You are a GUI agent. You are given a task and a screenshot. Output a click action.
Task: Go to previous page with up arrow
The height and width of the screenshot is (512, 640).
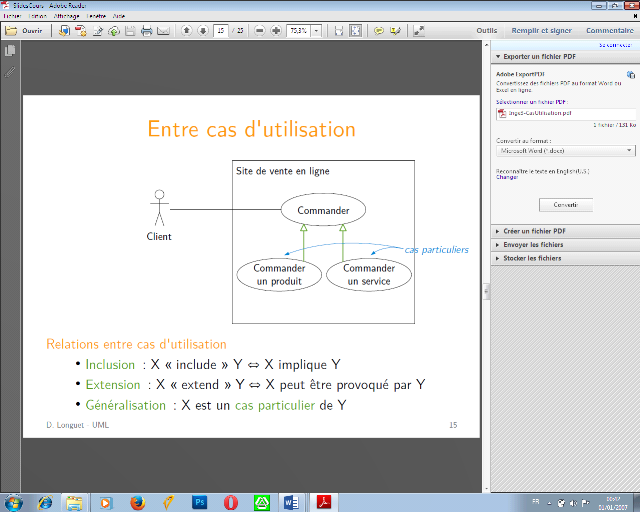[186, 31]
